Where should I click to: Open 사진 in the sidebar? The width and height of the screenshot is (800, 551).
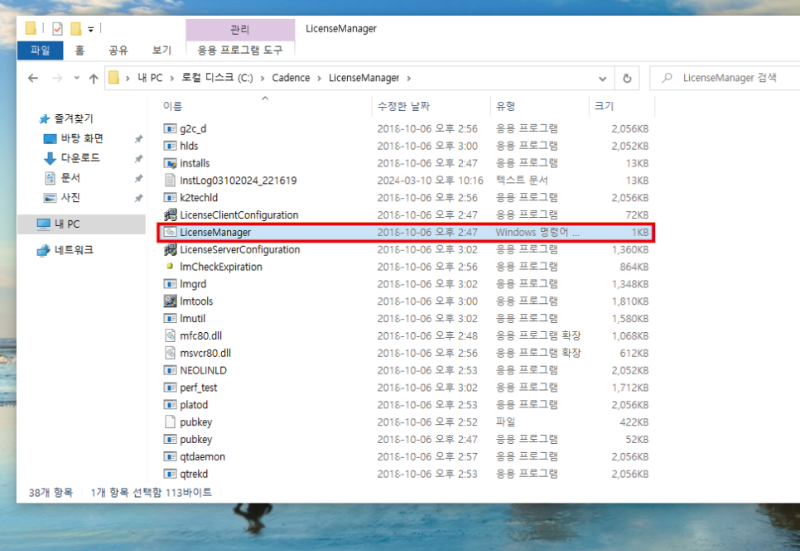[x=71, y=197]
